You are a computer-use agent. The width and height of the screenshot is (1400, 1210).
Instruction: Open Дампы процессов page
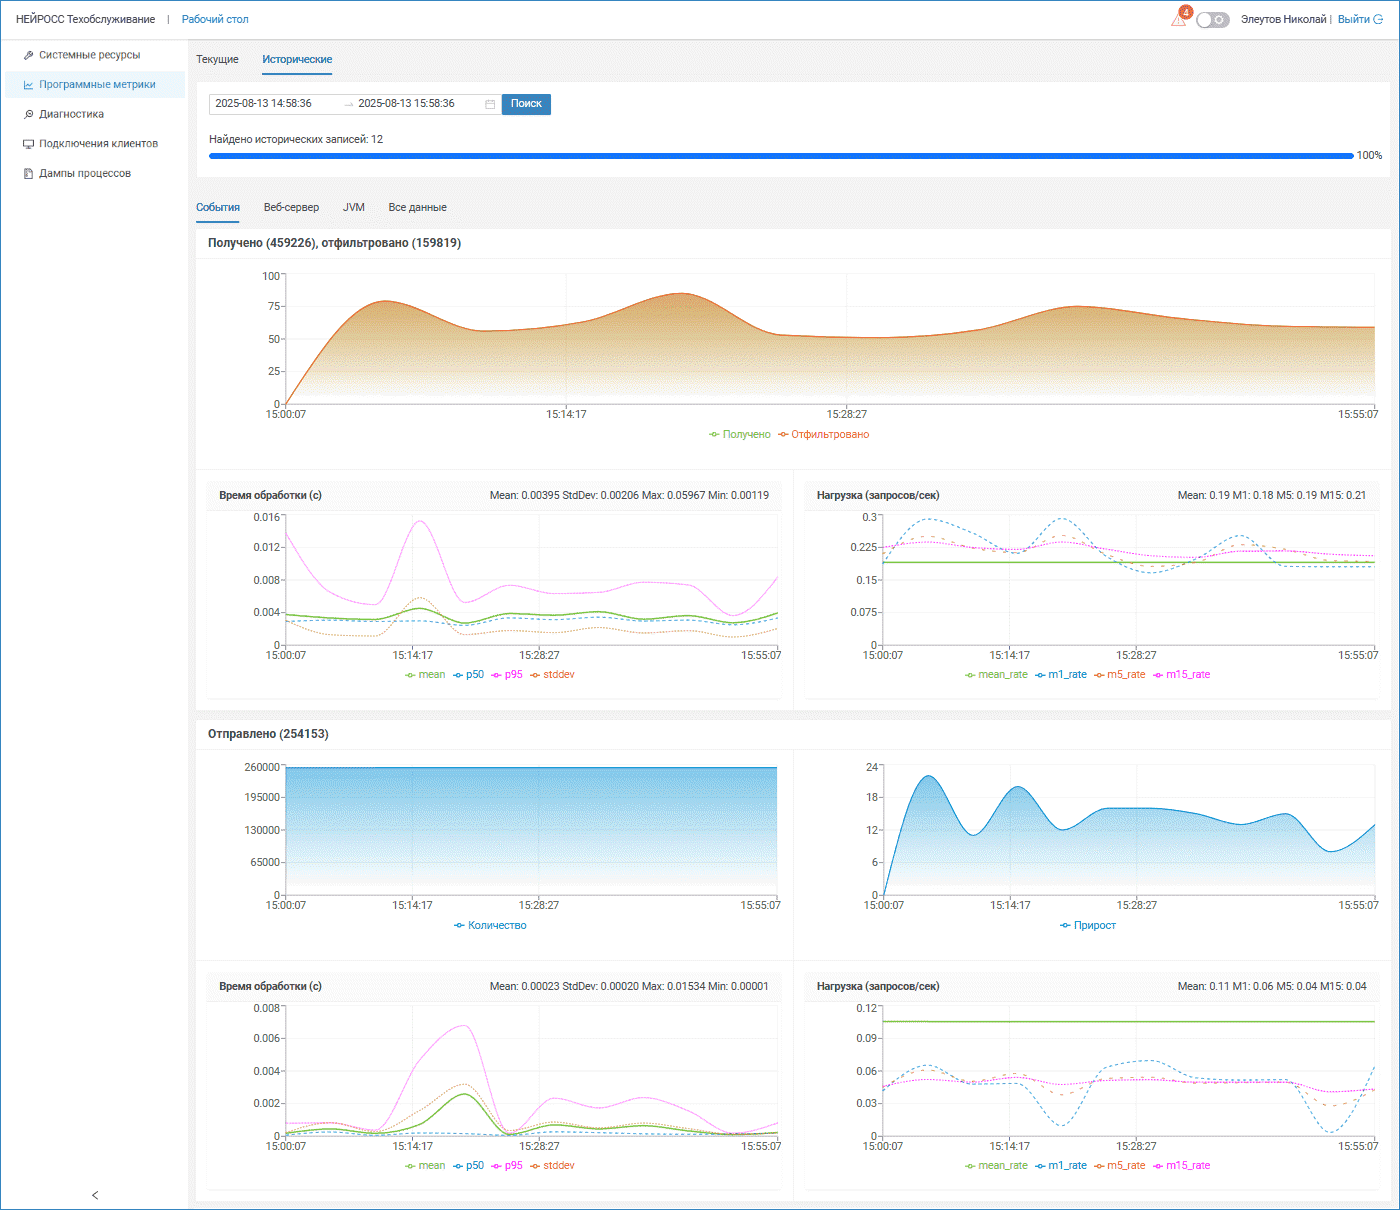(84, 174)
